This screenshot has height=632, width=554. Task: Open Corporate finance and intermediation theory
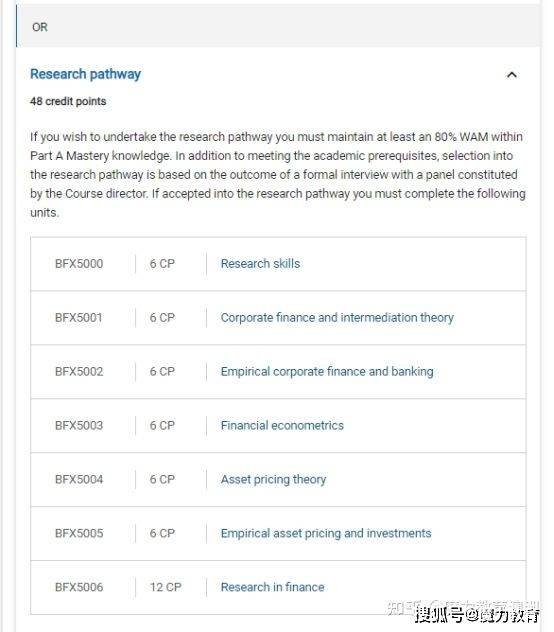click(x=337, y=318)
